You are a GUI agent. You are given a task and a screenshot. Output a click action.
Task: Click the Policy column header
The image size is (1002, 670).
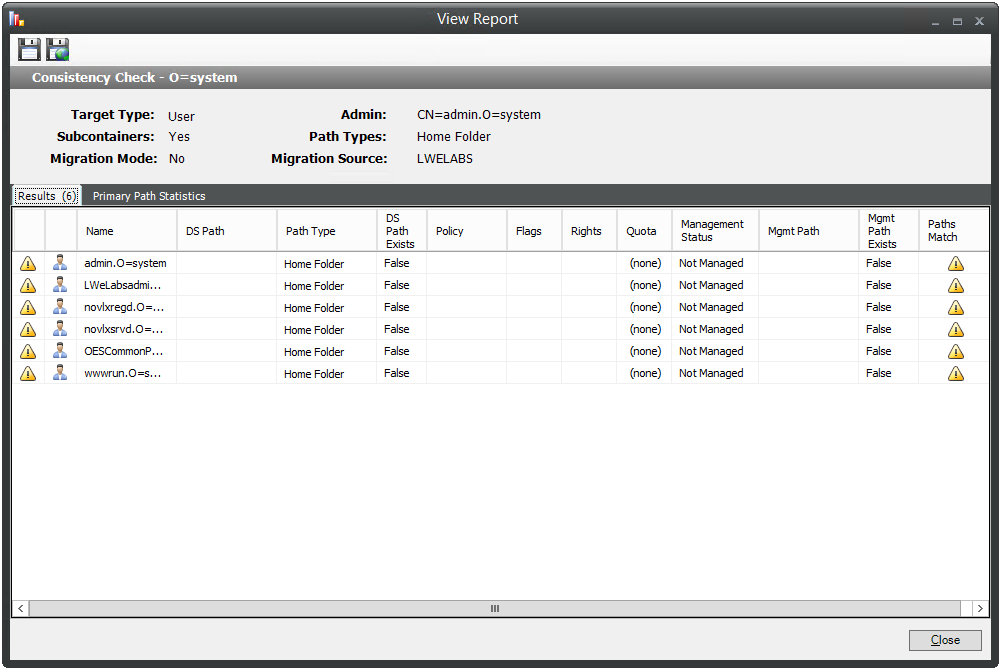click(466, 231)
